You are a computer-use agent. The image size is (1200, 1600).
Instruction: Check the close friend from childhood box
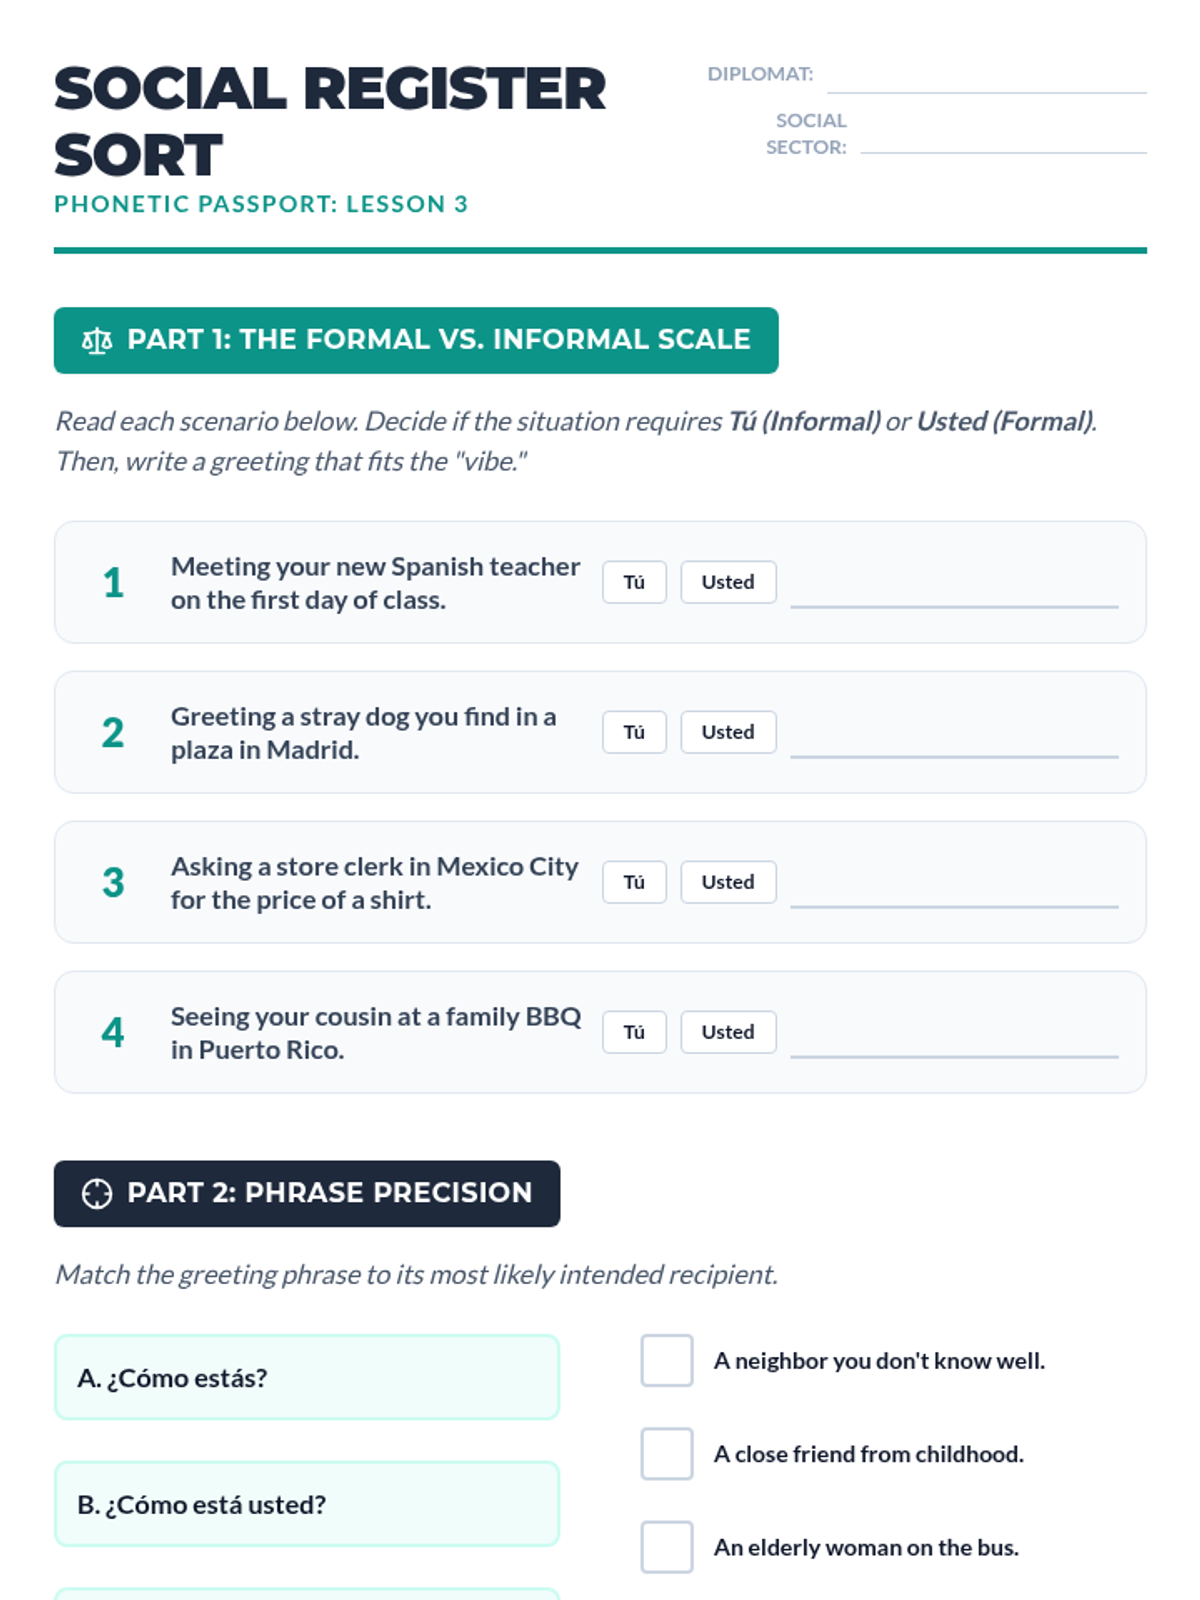click(667, 1453)
